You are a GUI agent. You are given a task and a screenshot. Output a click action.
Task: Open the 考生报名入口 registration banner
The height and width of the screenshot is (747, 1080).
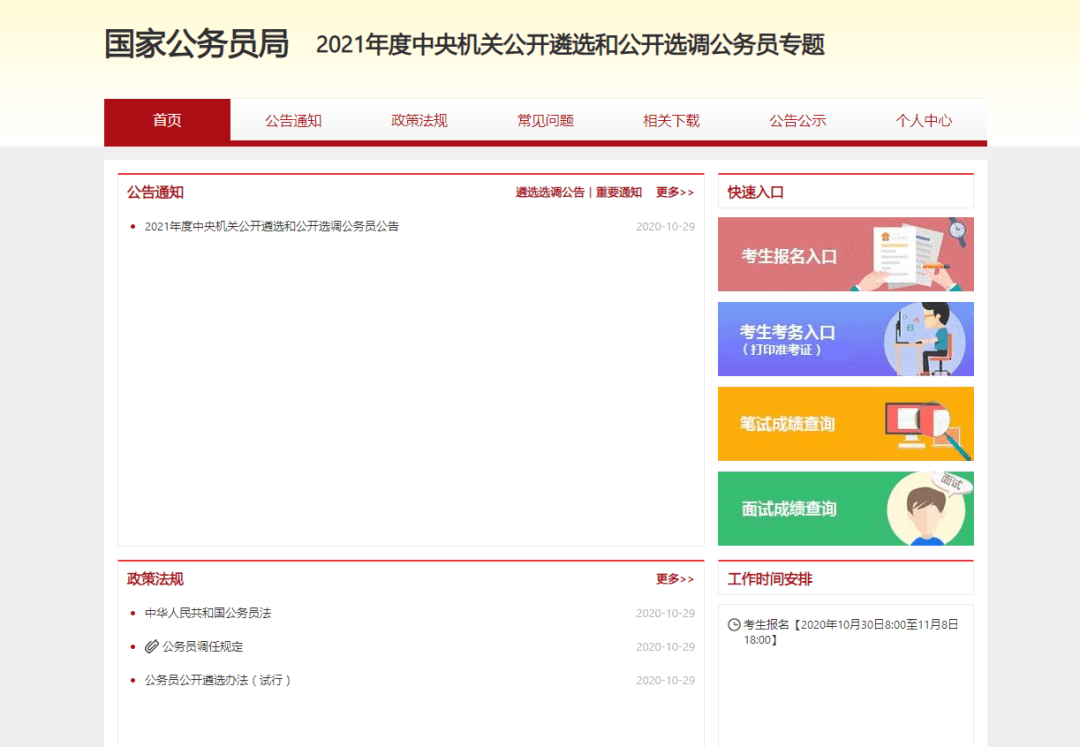click(x=845, y=255)
